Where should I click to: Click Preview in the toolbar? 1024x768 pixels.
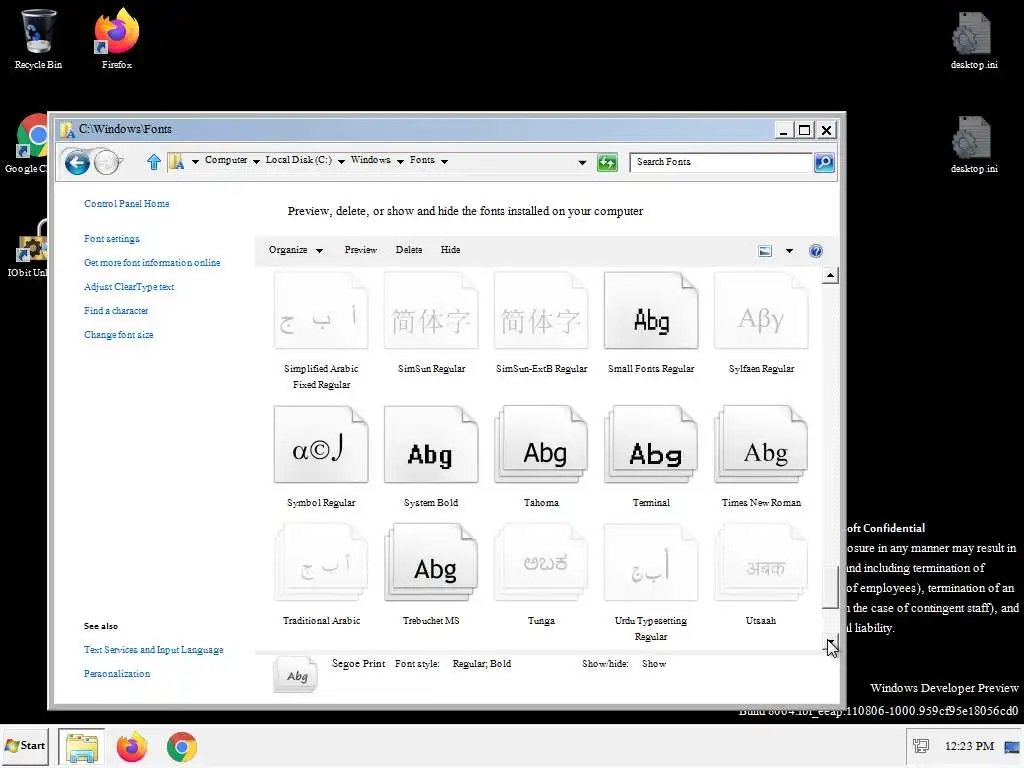[x=360, y=250]
